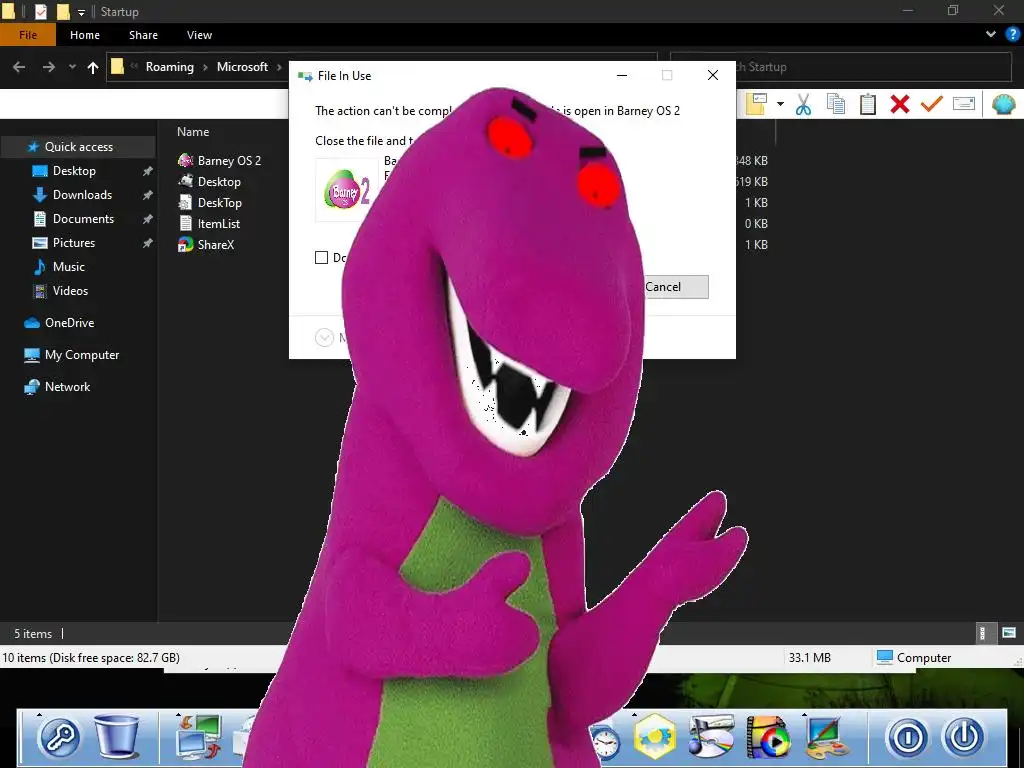
Task: Open the quick access toolbar dropdown
Action: pos(82,12)
